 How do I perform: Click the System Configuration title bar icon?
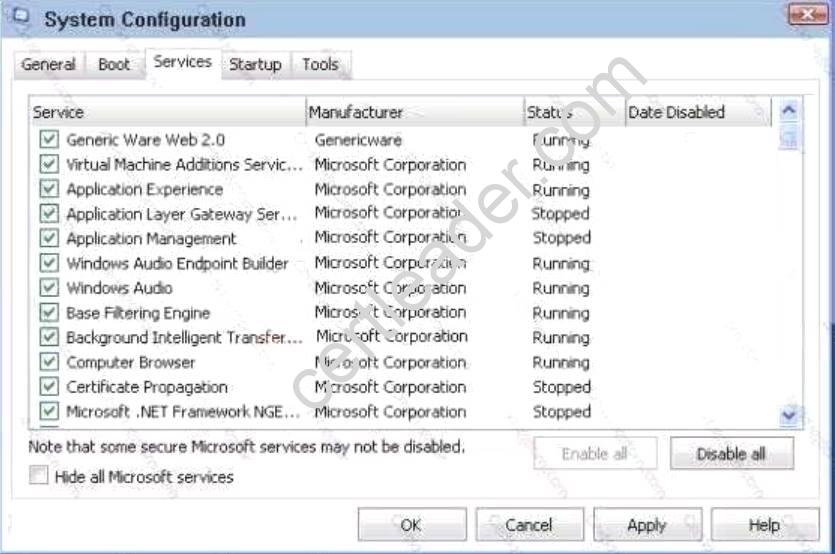[x=21, y=17]
